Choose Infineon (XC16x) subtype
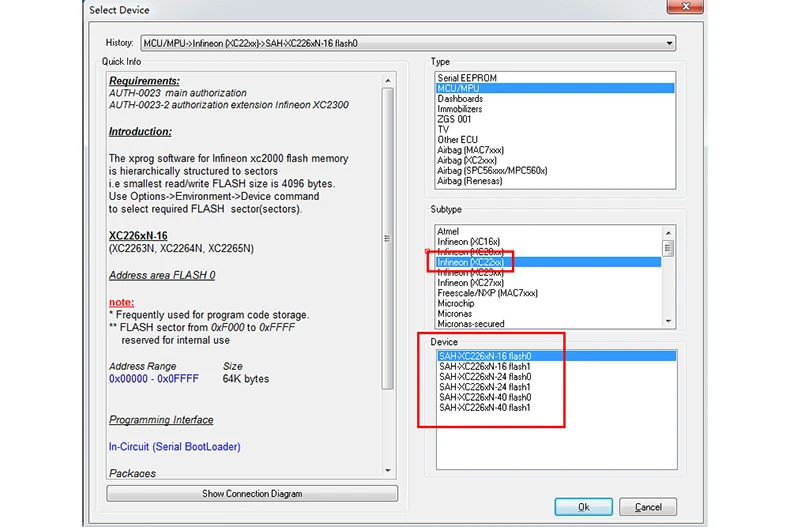 [548, 242]
